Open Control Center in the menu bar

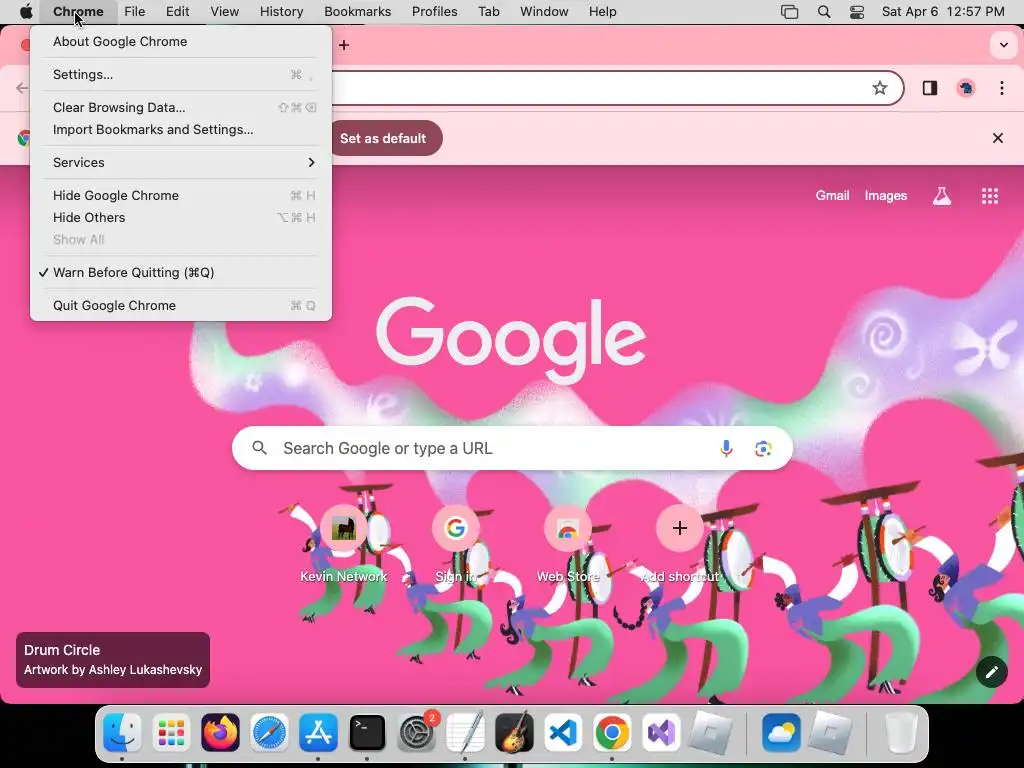(857, 12)
